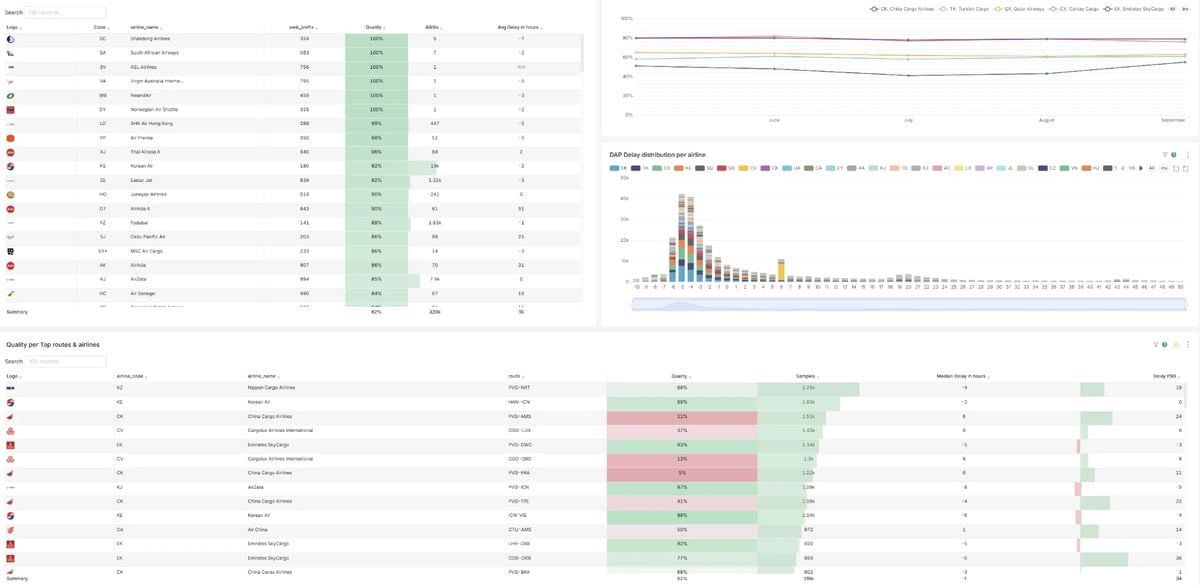Open filter icon on Quality per Top routes panel

1156,344
